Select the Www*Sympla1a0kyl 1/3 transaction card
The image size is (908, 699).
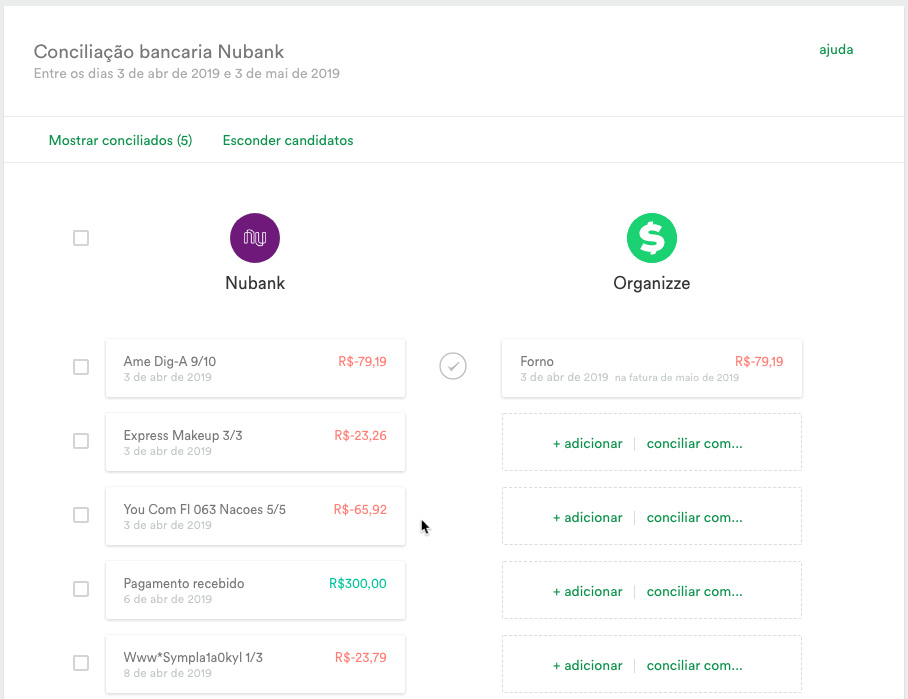(x=255, y=664)
